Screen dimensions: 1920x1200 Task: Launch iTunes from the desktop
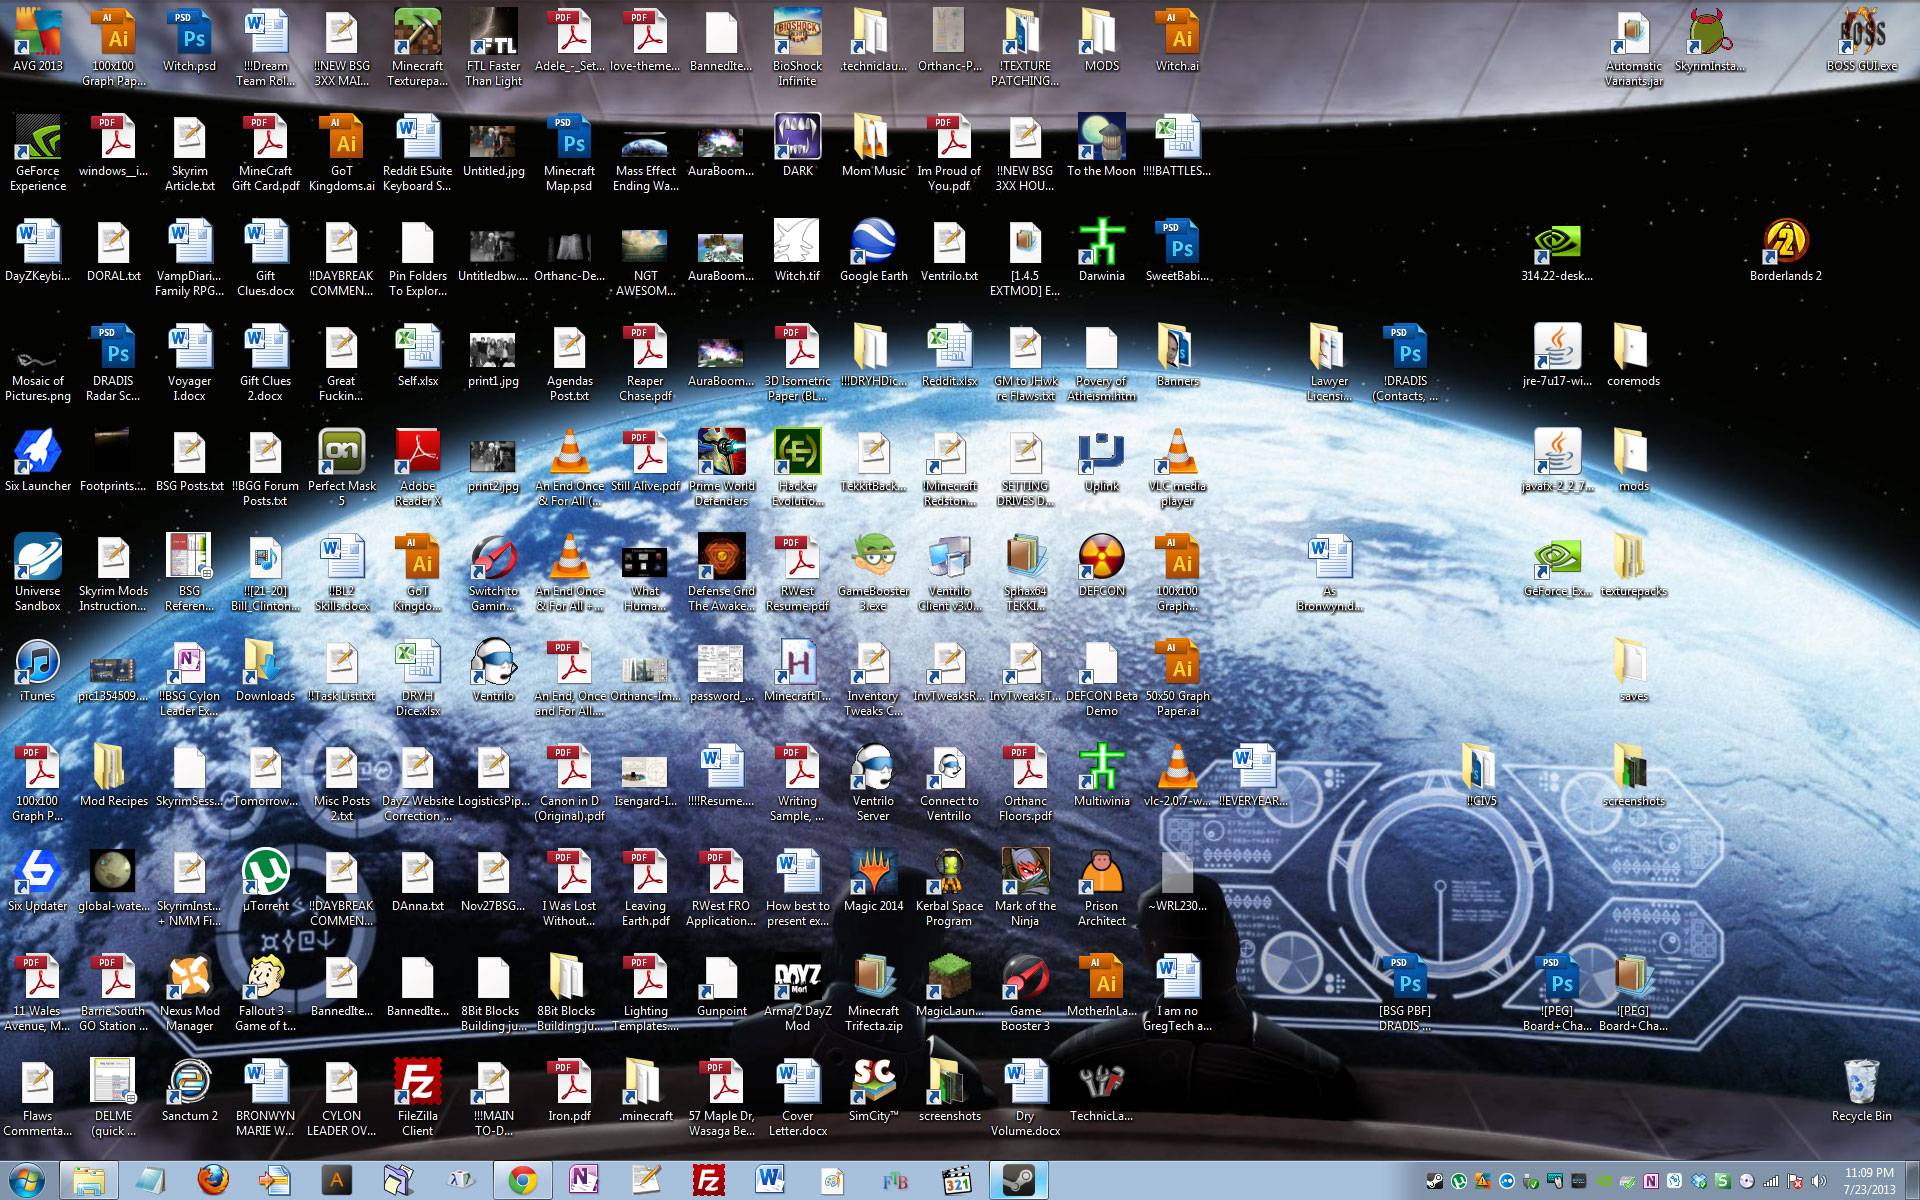pyautogui.click(x=37, y=670)
